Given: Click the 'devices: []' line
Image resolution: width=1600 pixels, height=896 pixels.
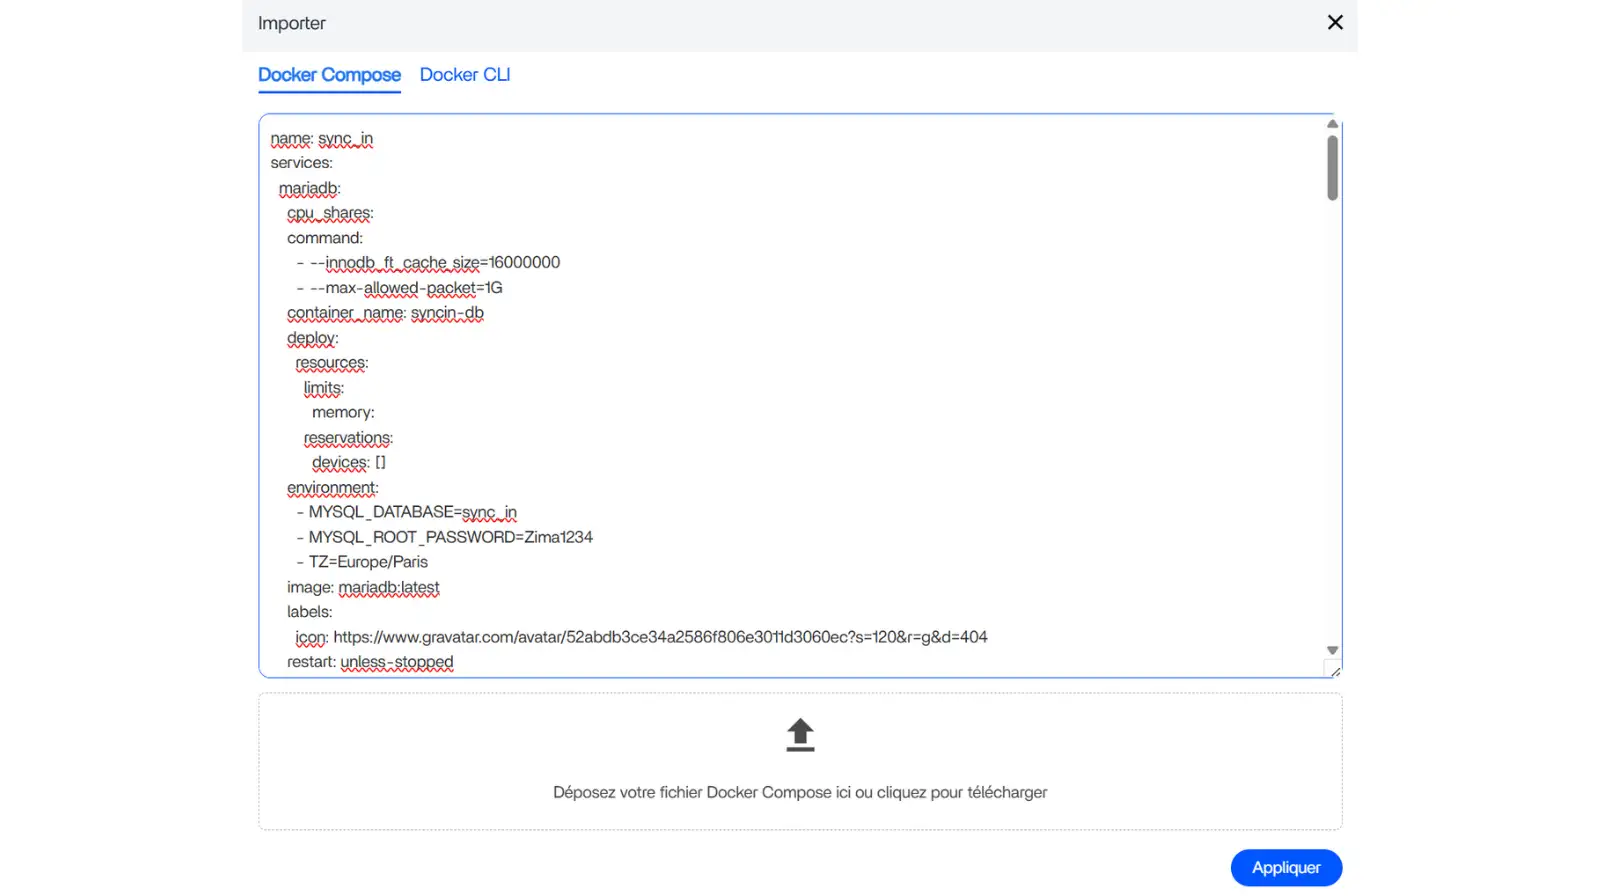Looking at the screenshot, I should 348,463.
